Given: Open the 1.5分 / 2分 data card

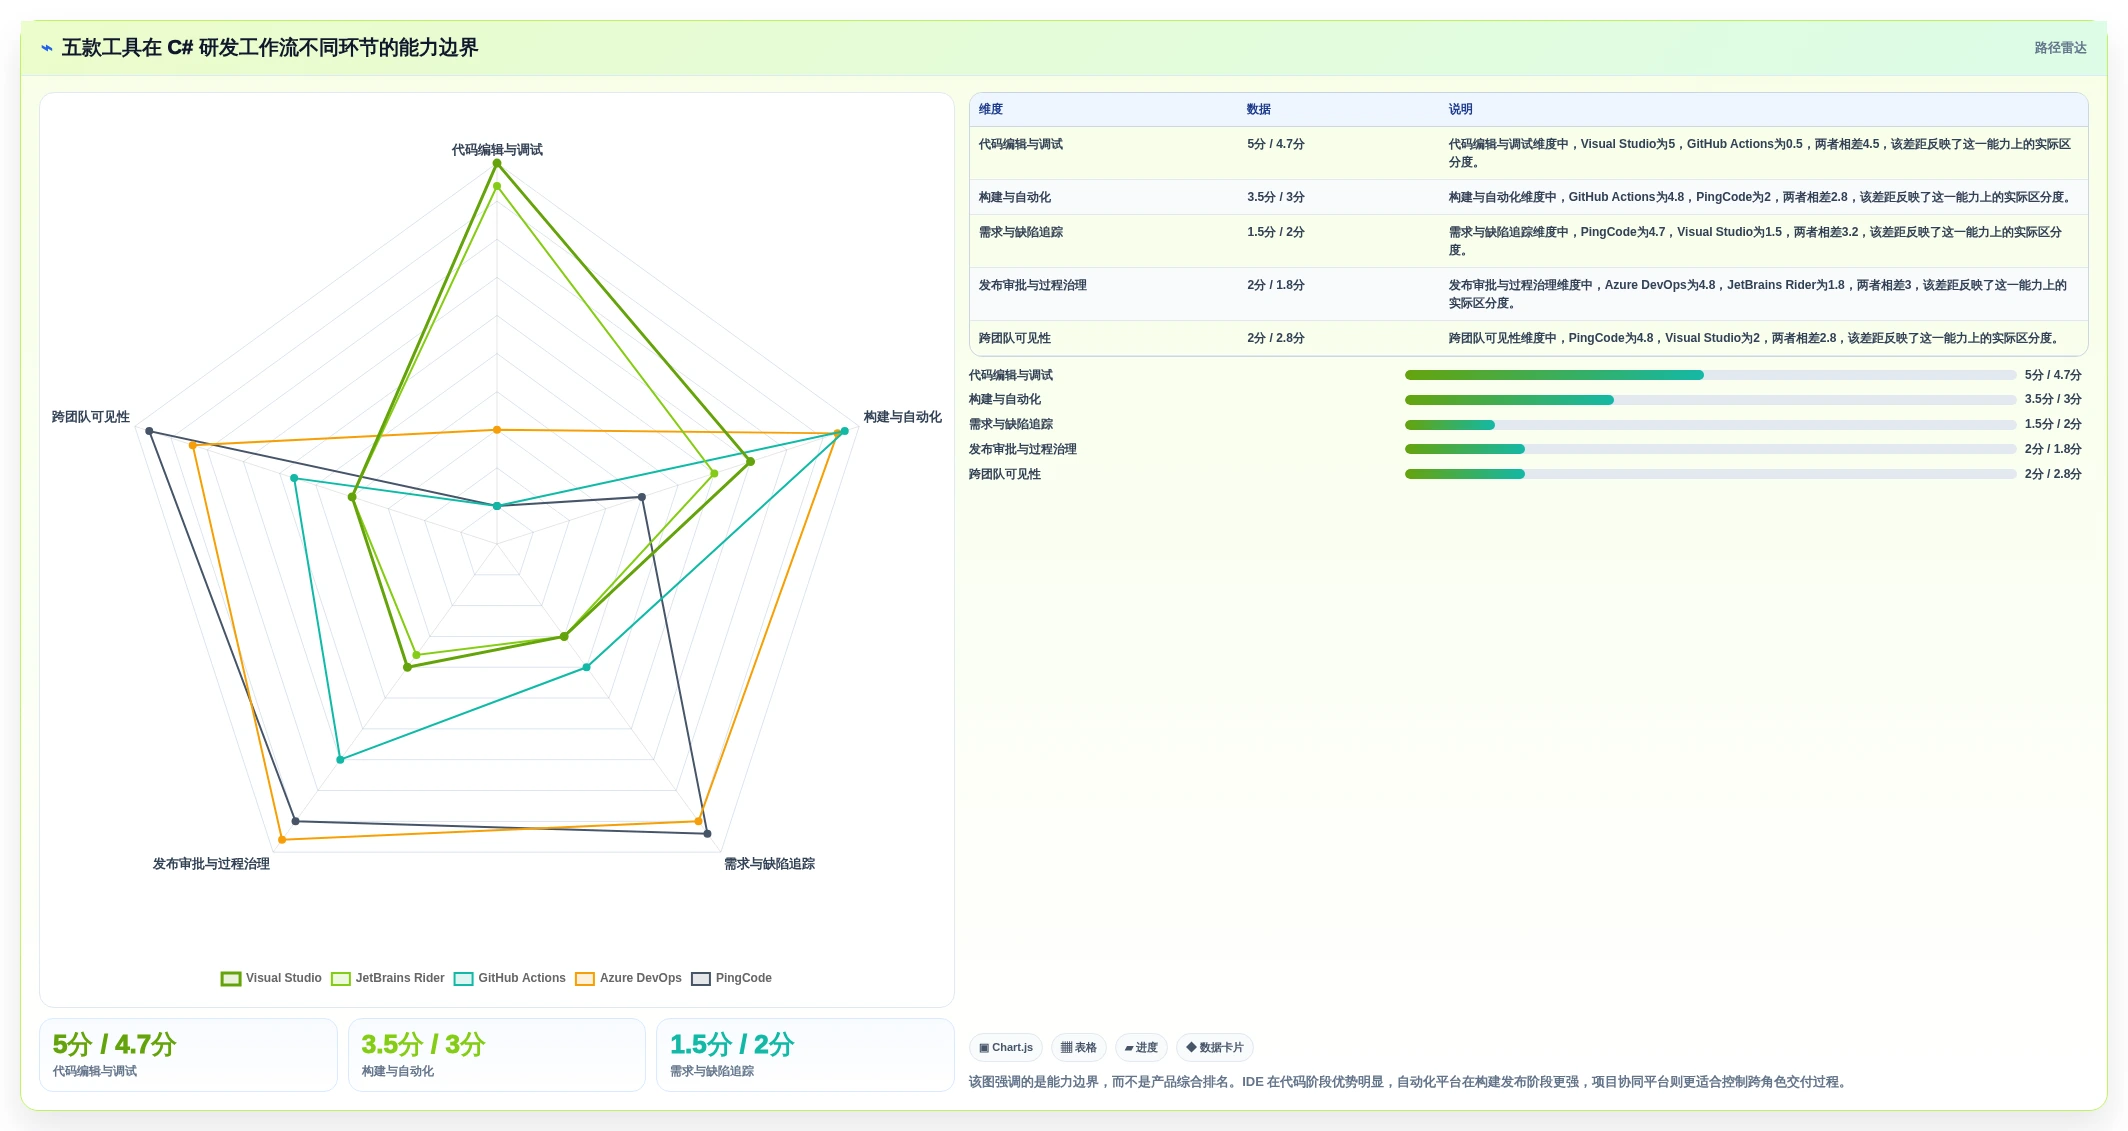Looking at the screenshot, I should click(805, 1055).
